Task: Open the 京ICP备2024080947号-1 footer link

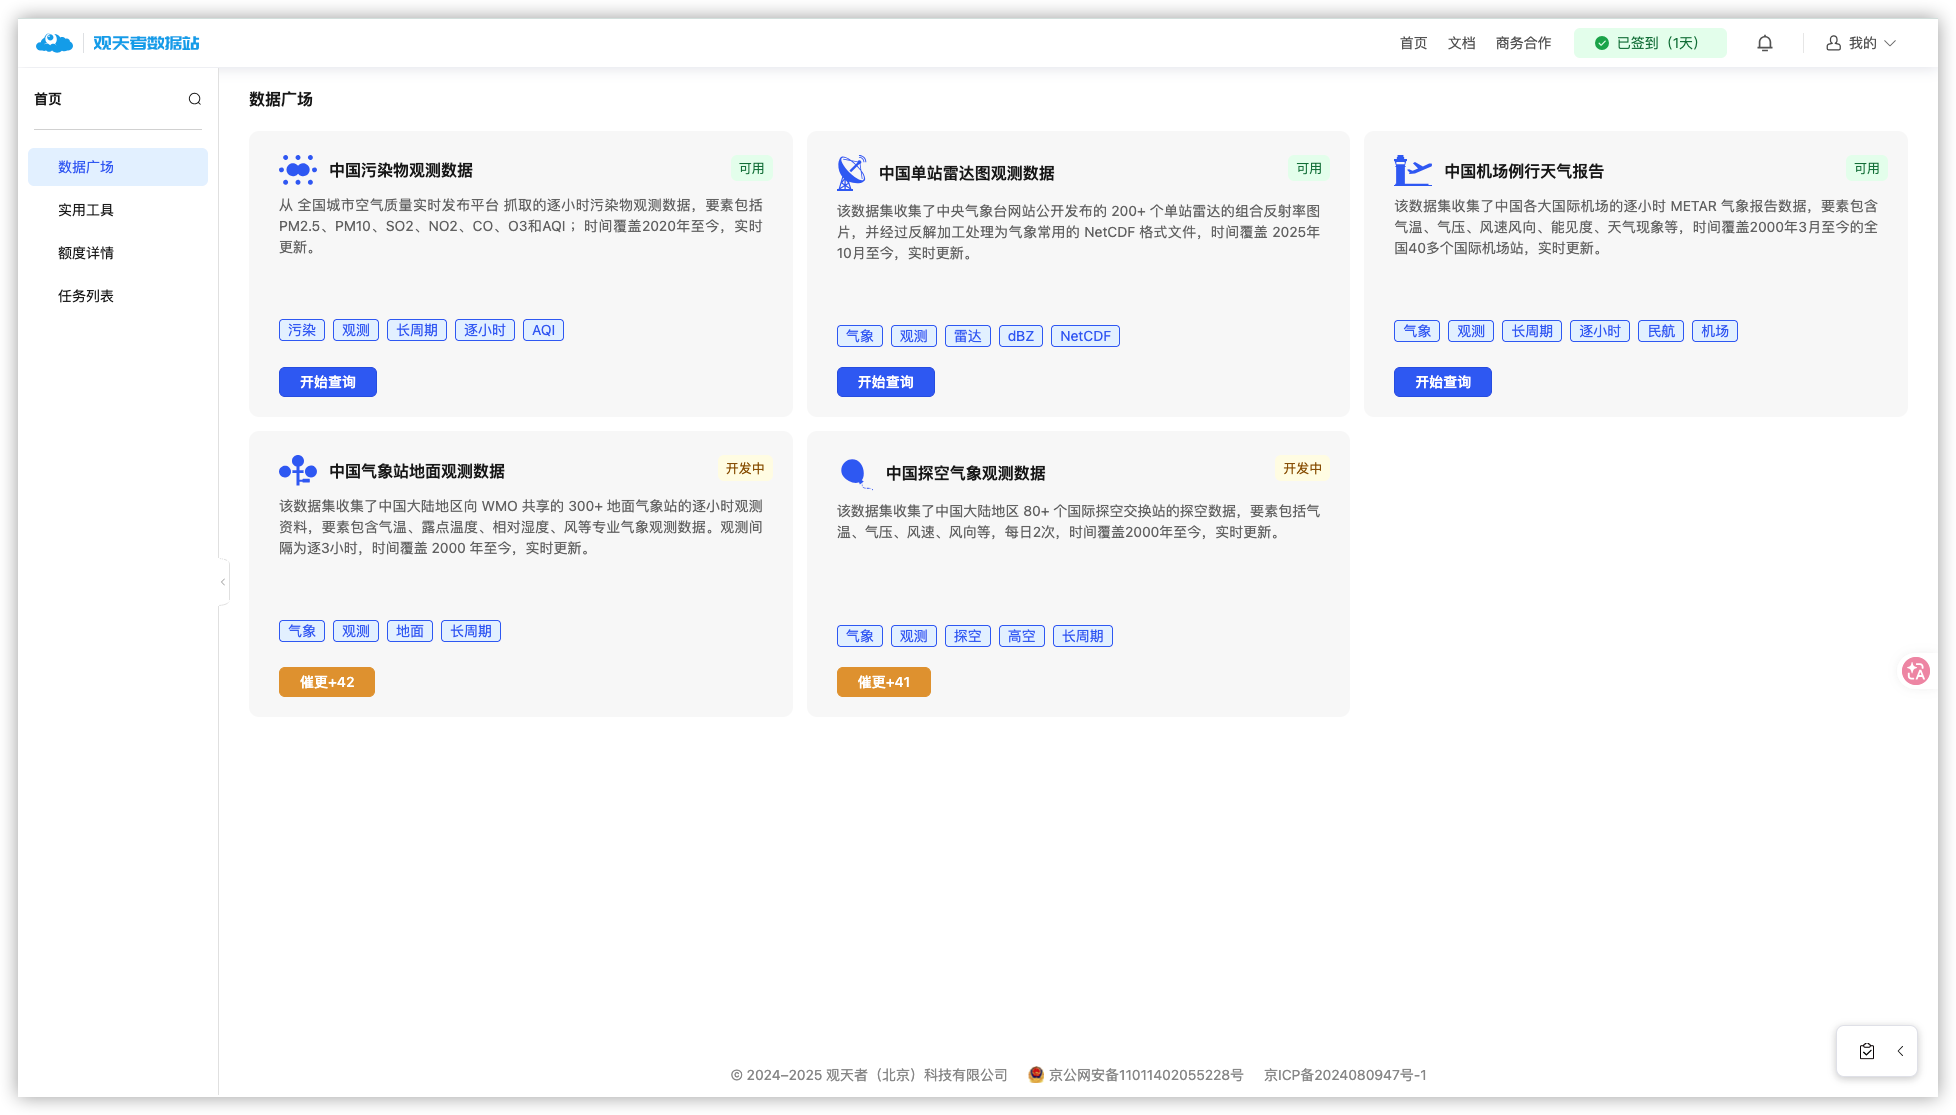Action: tap(1345, 1074)
